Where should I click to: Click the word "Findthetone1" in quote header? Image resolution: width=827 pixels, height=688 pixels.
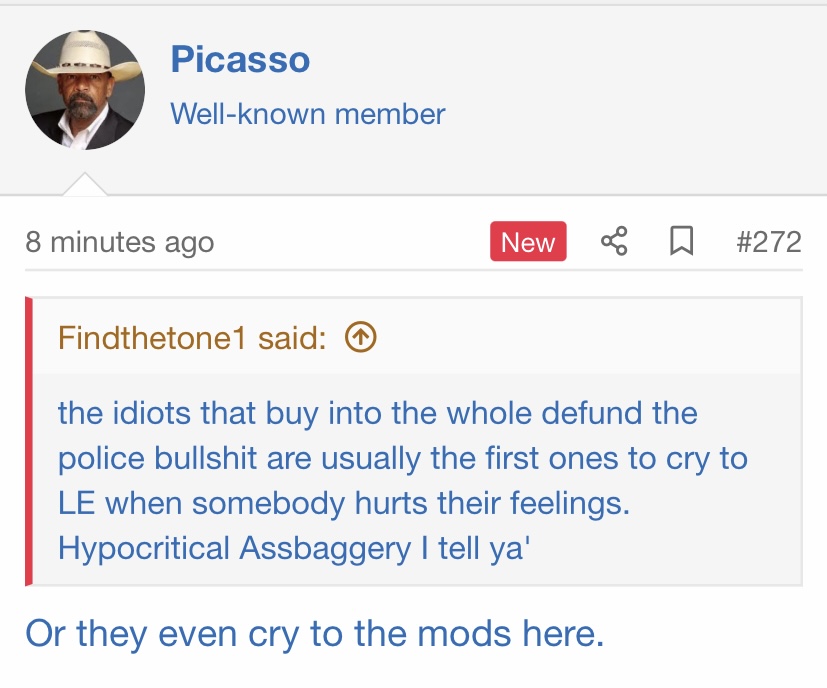click(x=152, y=338)
